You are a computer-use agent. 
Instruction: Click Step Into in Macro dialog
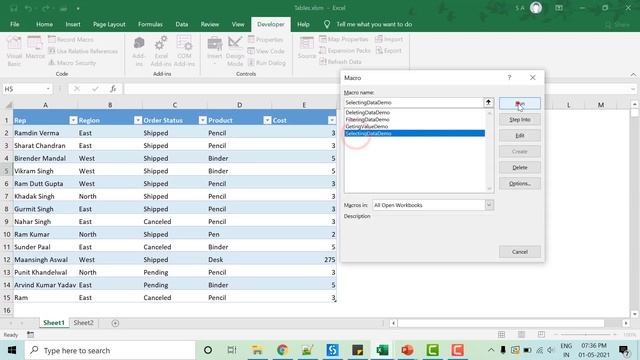pyautogui.click(x=520, y=120)
